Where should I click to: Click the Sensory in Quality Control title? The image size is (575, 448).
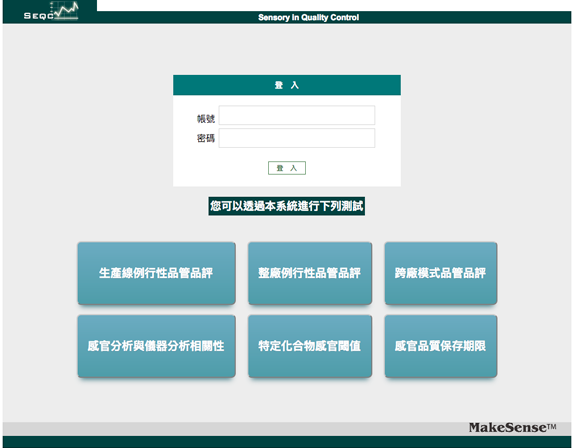click(308, 17)
